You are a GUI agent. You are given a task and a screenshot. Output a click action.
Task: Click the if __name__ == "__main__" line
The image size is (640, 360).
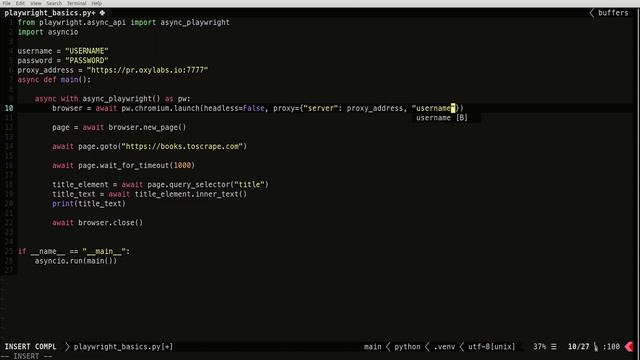click(73, 251)
